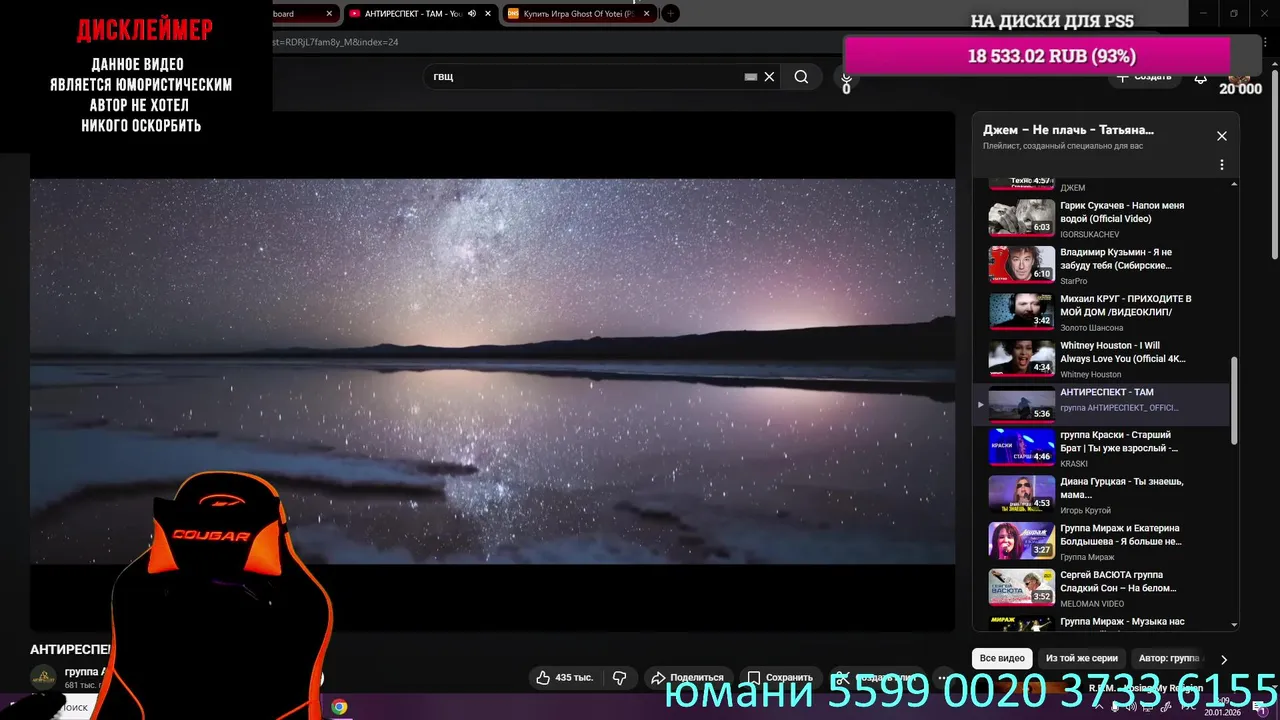Click the browser address bar URL
Screen dimensions: 1280x720
pyautogui.click(x=335, y=42)
